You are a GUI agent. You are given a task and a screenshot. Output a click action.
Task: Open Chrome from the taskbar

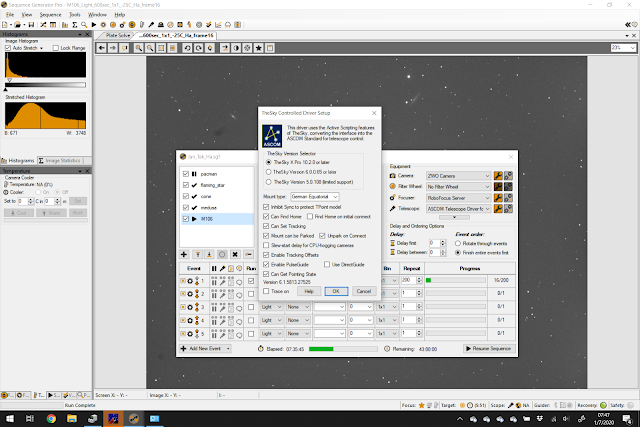tap(51, 418)
